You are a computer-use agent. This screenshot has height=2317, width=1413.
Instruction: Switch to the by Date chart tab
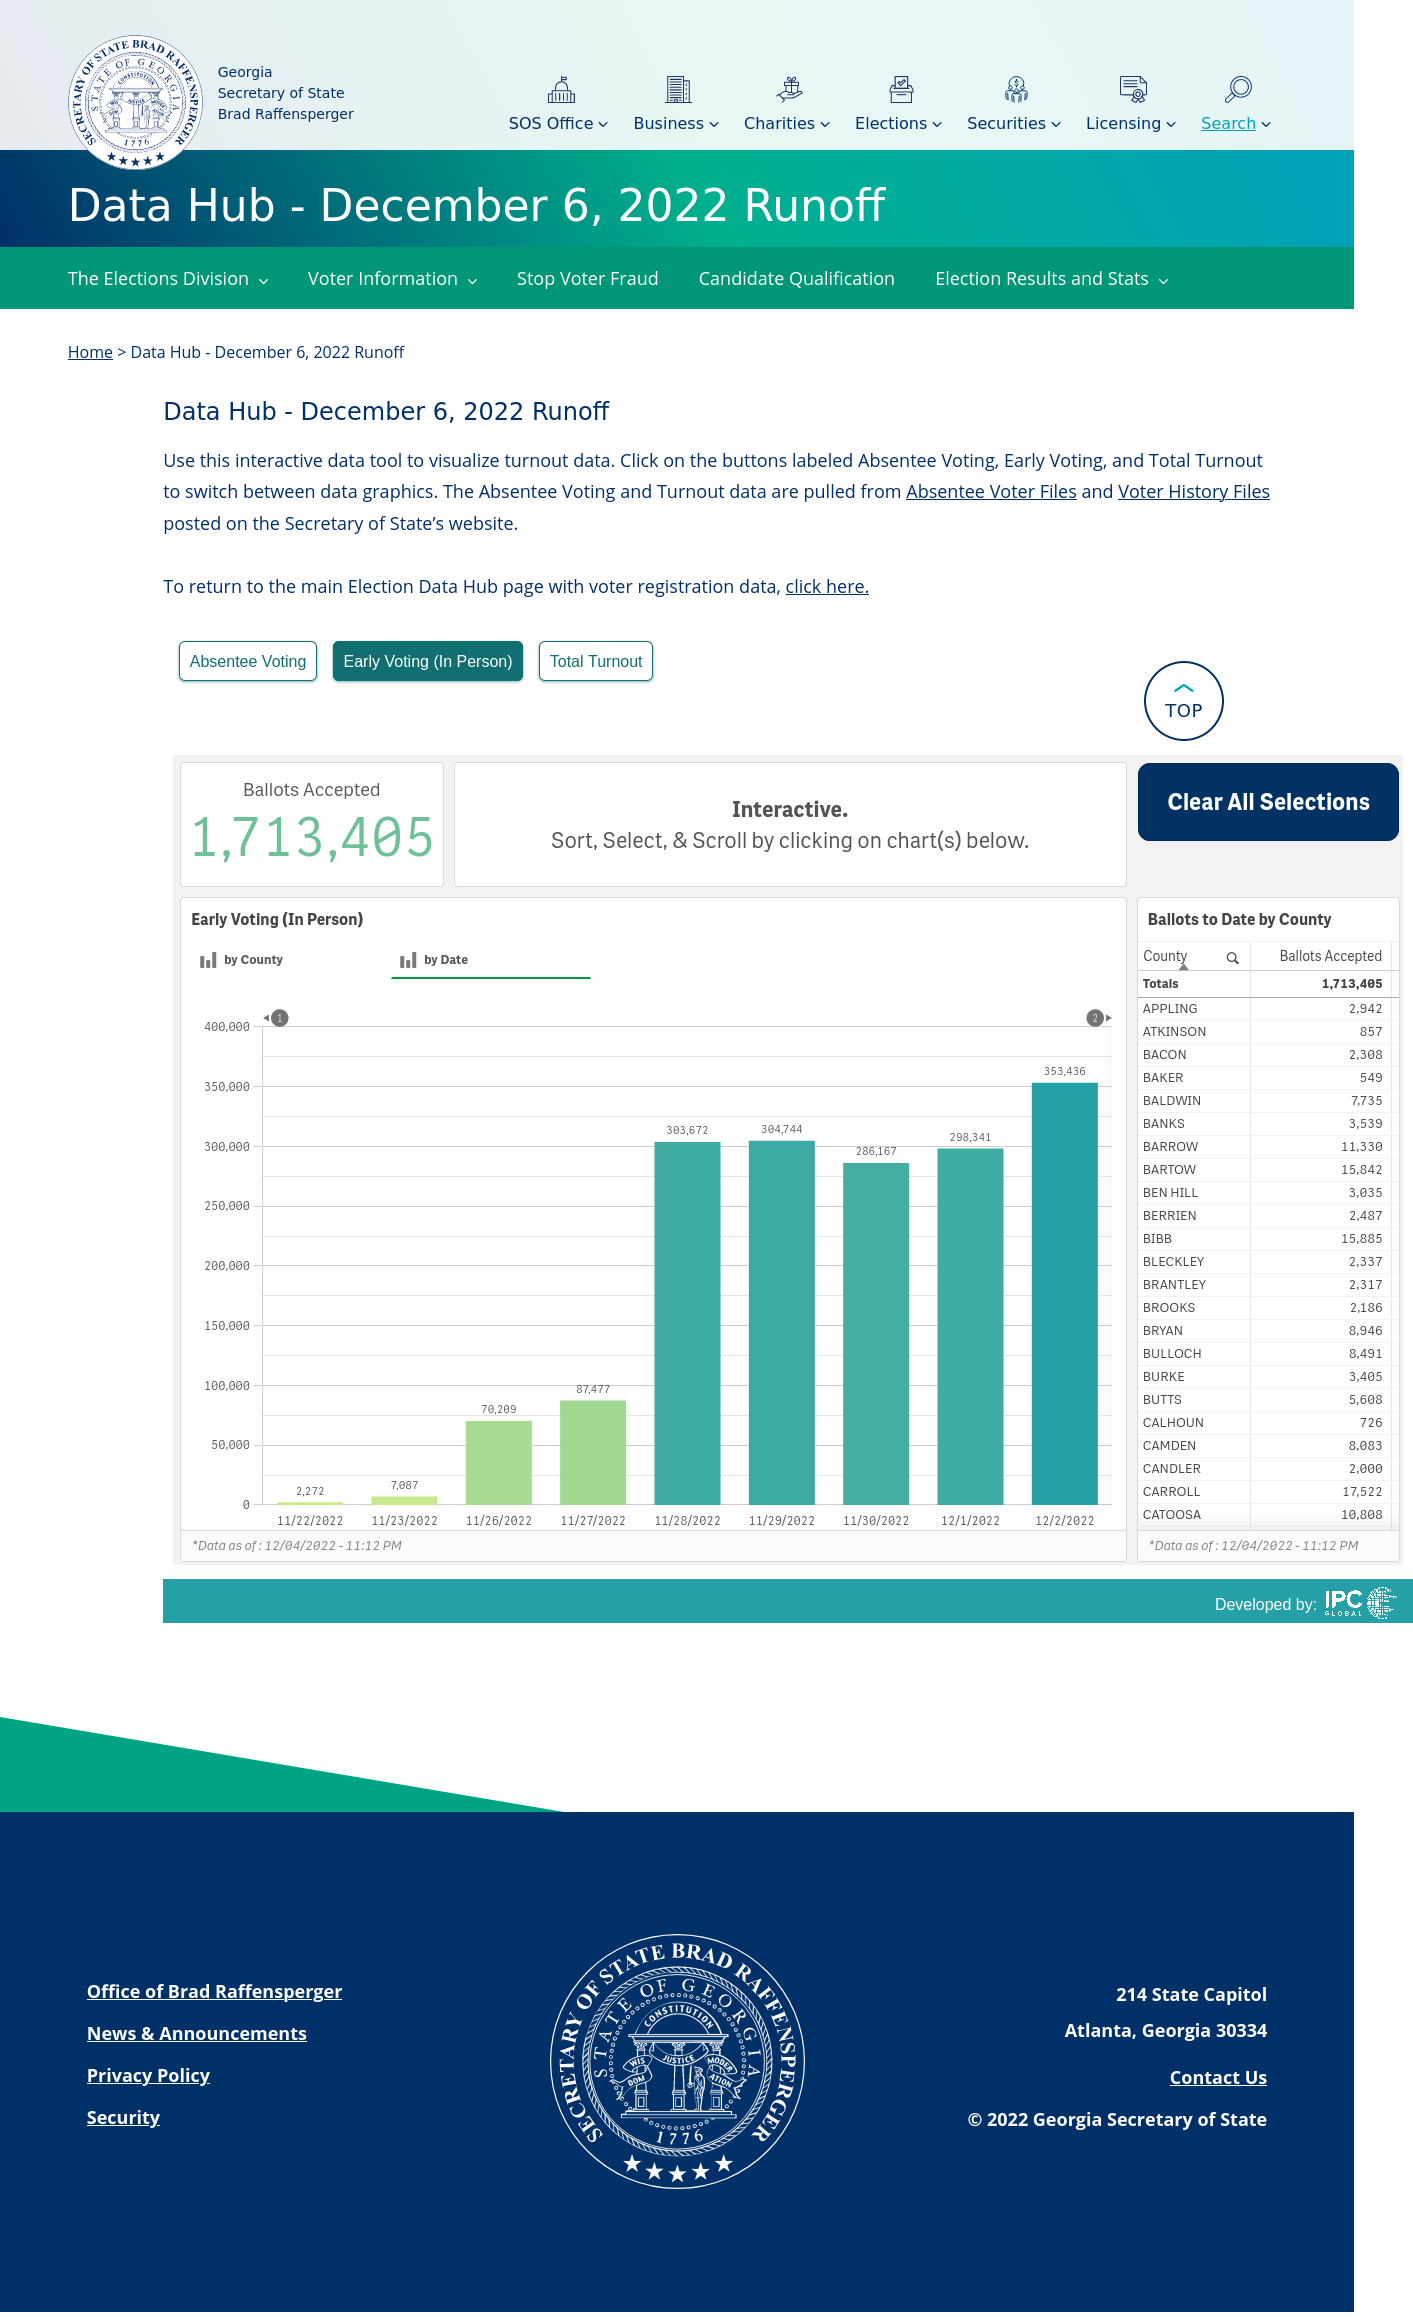coord(490,960)
